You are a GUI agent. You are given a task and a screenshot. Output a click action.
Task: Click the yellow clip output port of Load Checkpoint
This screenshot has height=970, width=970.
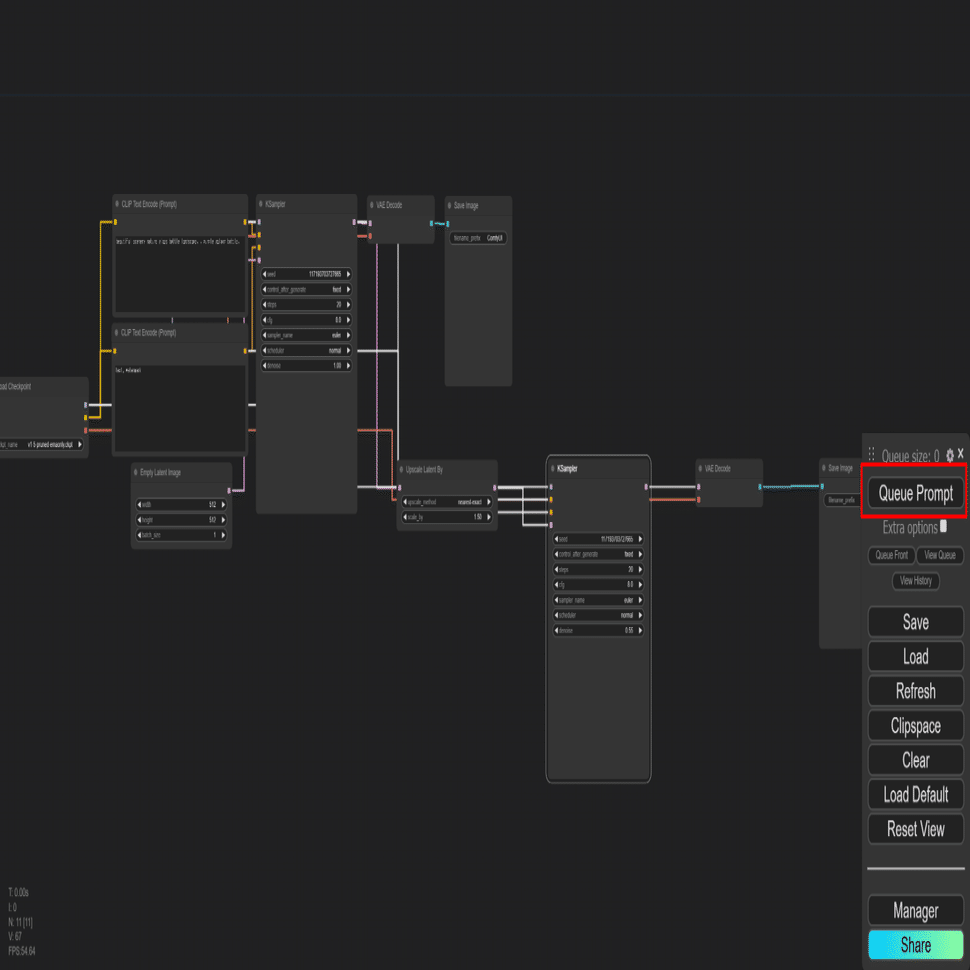(x=85, y=418)
